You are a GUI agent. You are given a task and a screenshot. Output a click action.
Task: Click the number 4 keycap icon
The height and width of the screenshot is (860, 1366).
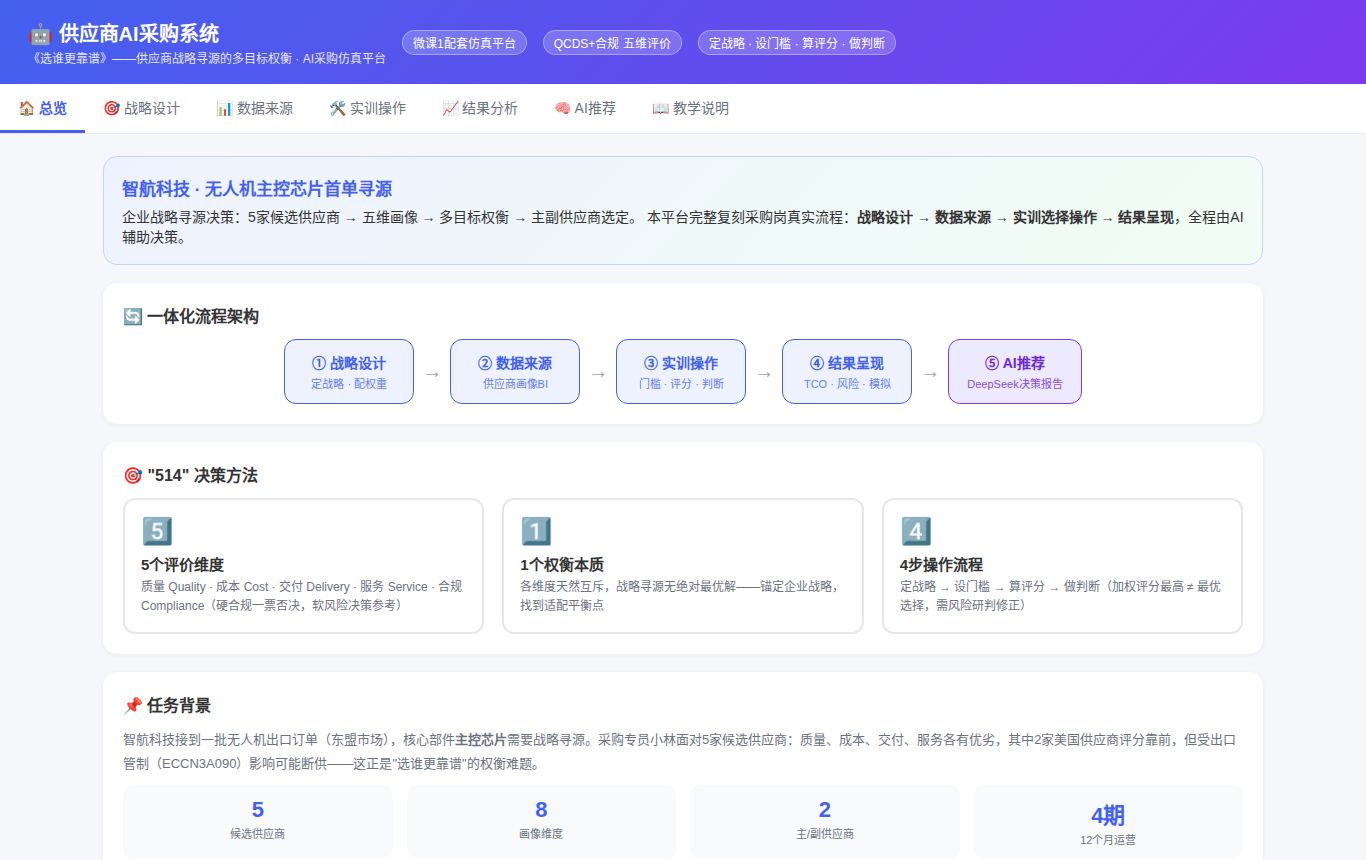click(916, 531)
